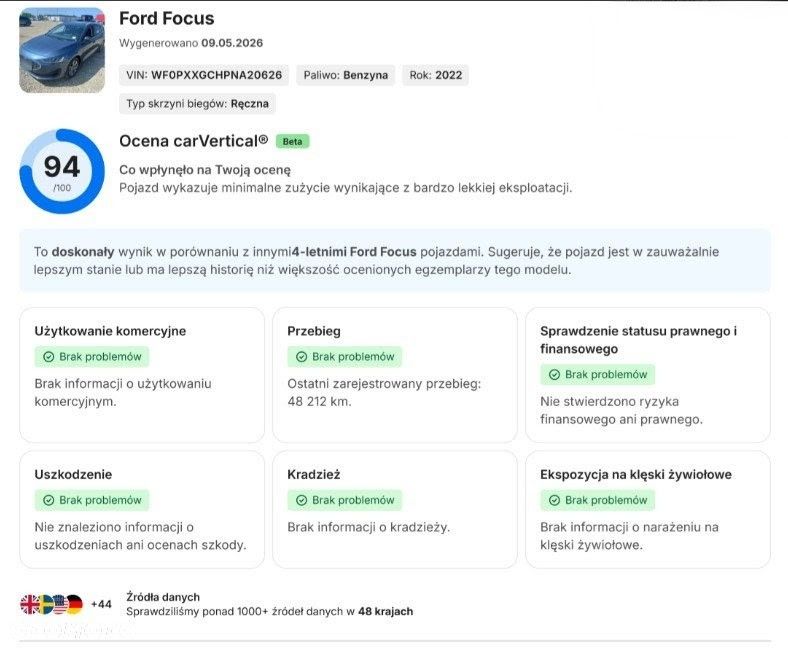Click the Wygenerowano 09.05.2026 date text

pyautogui.click(x=191, y=43)
